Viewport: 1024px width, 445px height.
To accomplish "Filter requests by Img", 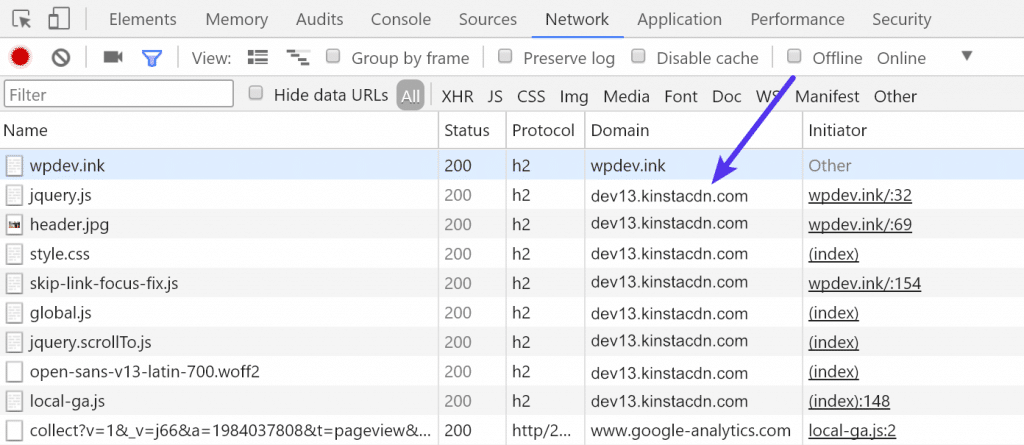I will (574, 97).
